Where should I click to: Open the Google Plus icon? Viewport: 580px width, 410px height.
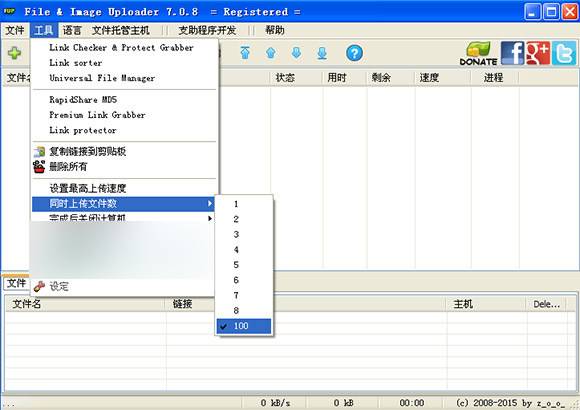pyautogui.click(x=538, y=53)
